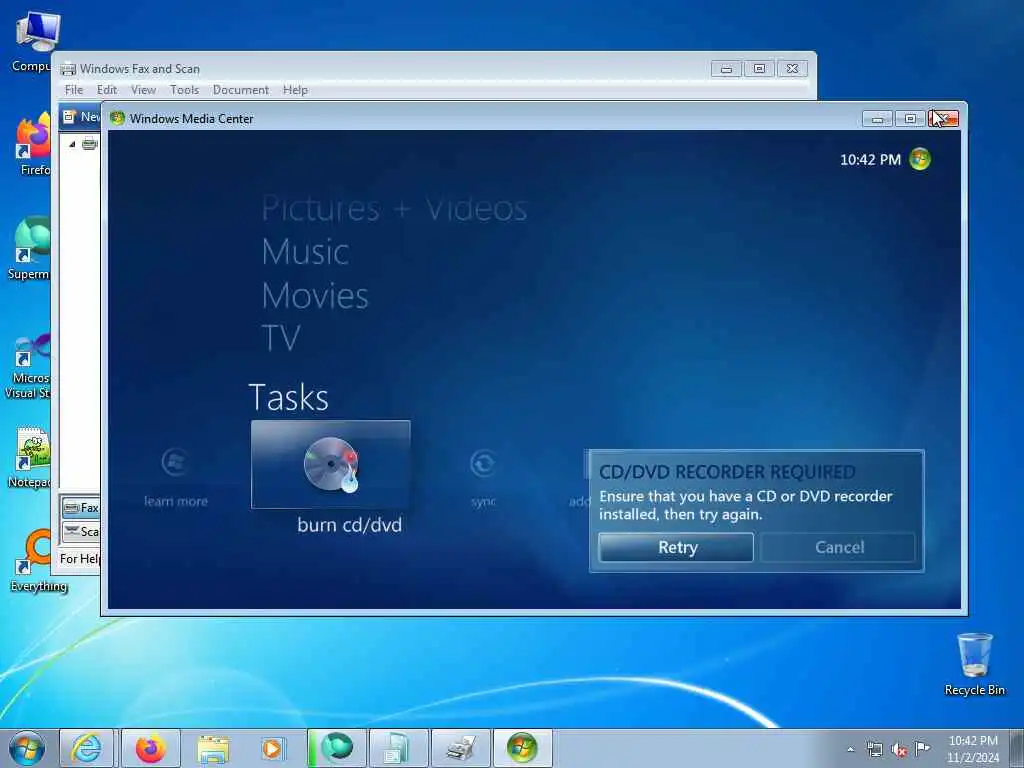Maximize the Windows Fax and Scan window
This screenshot has width=1024, height=768.
(759, 69)
